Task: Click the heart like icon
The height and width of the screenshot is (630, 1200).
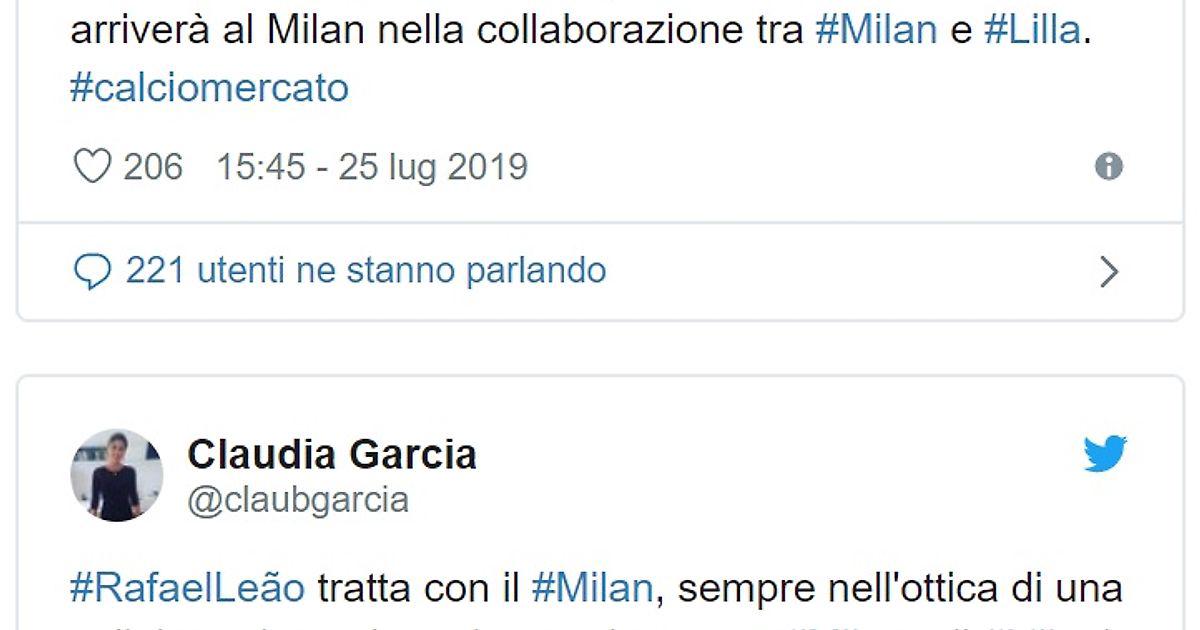Action: [x=93, y=167]
